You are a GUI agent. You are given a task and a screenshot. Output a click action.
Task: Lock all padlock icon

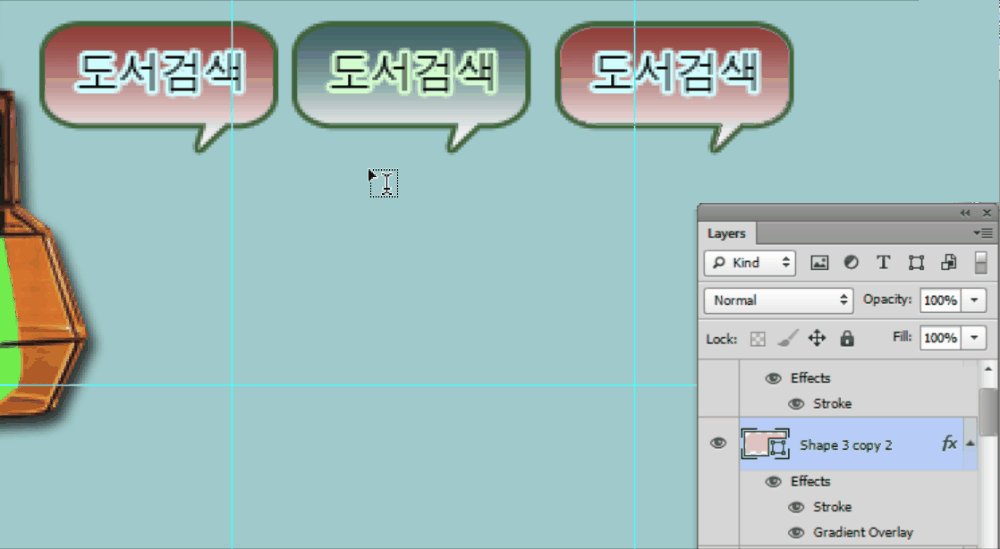coord(847,338)
